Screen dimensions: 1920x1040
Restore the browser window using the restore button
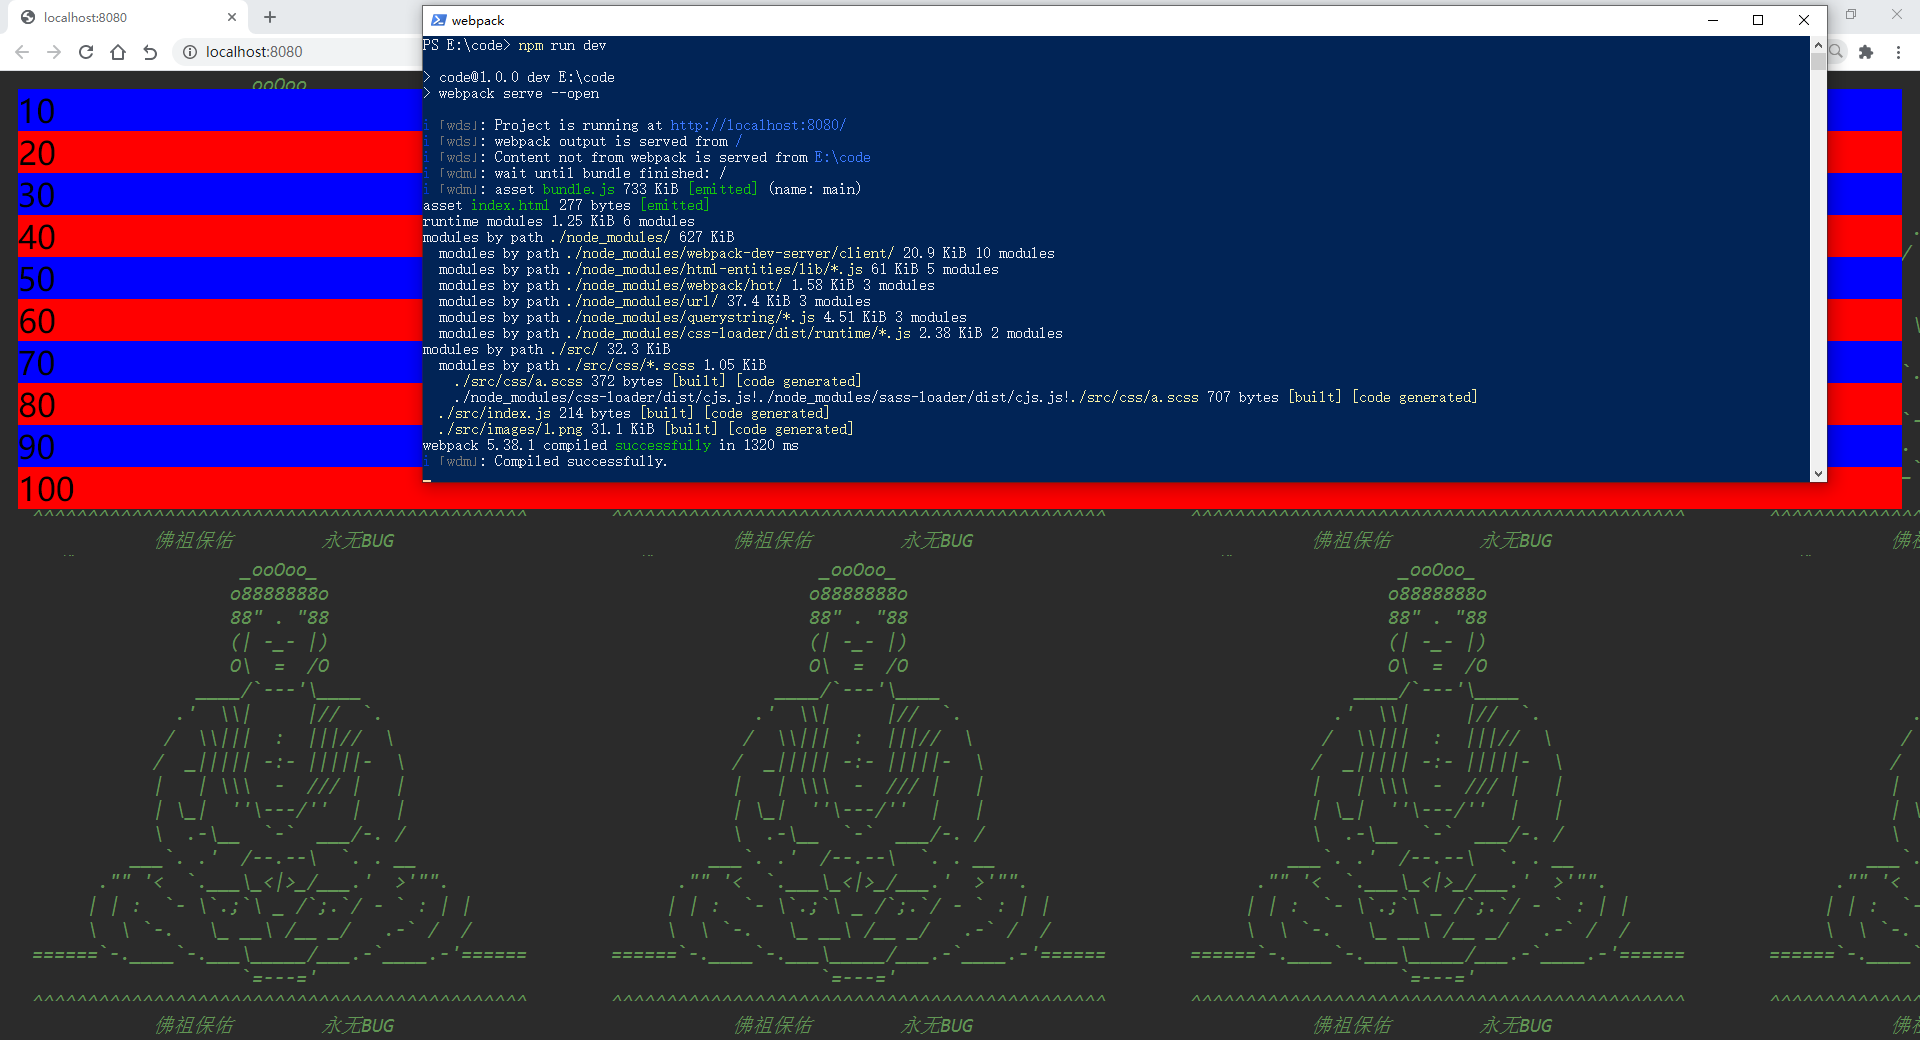coord(1851,14)
